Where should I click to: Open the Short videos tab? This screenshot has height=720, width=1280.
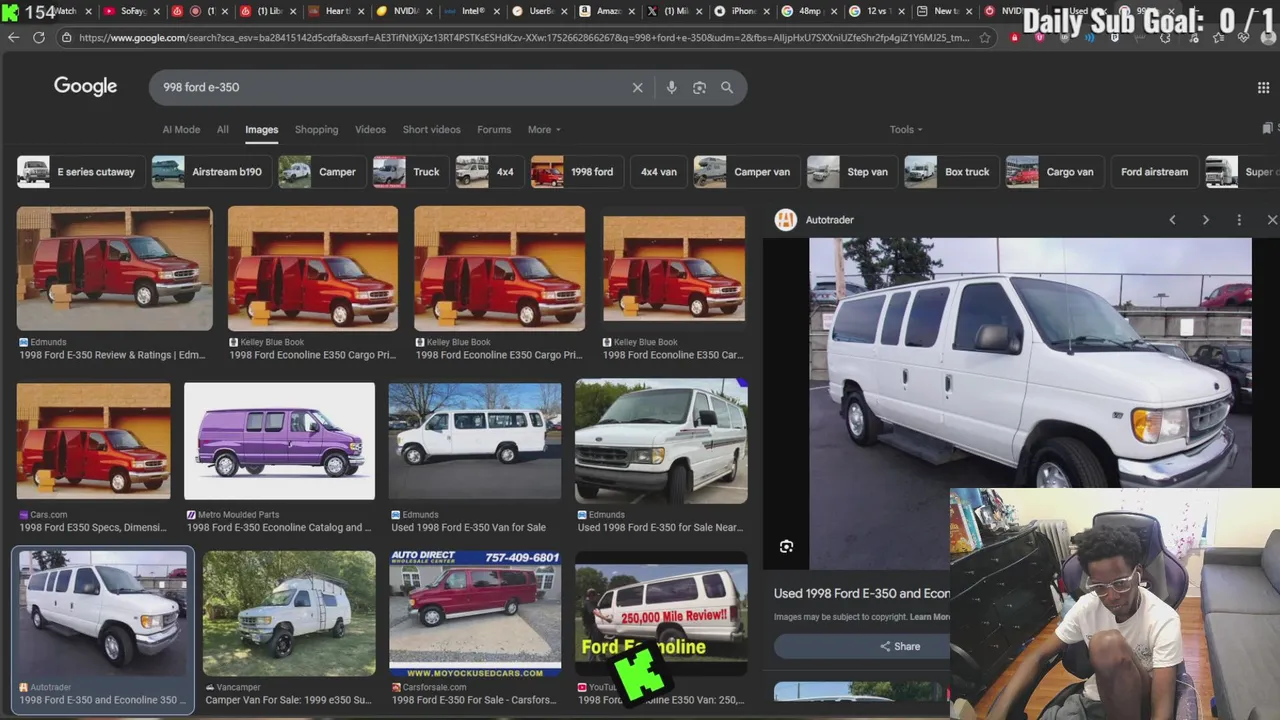coord(431,130)
